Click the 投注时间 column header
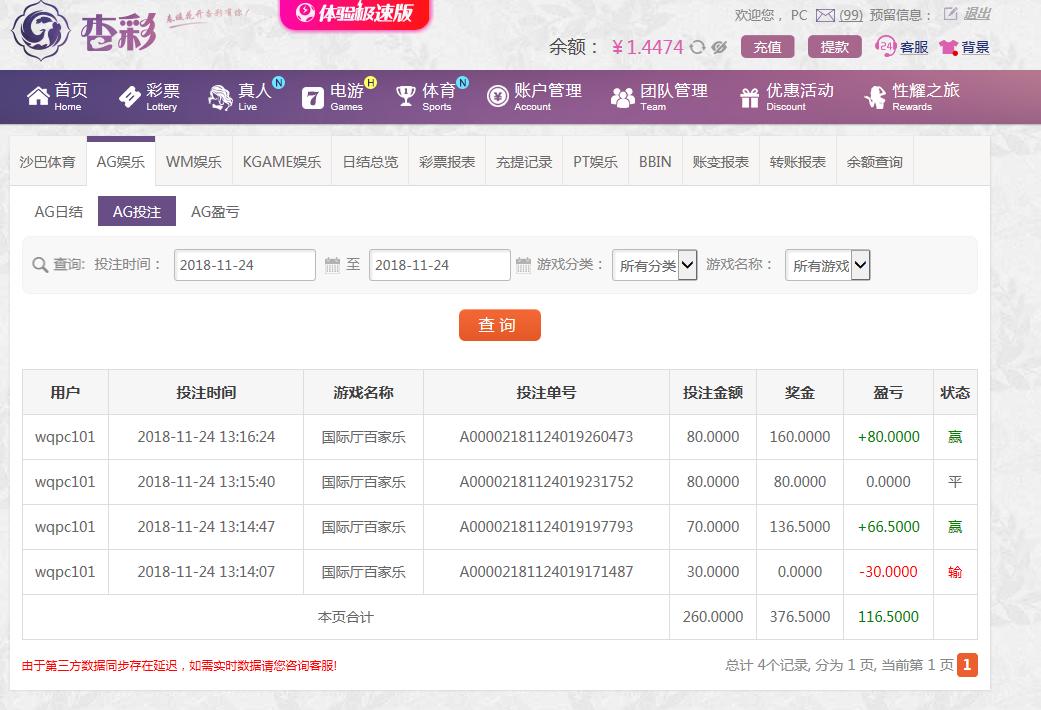 pyautogui.click(x=206, y=393)
